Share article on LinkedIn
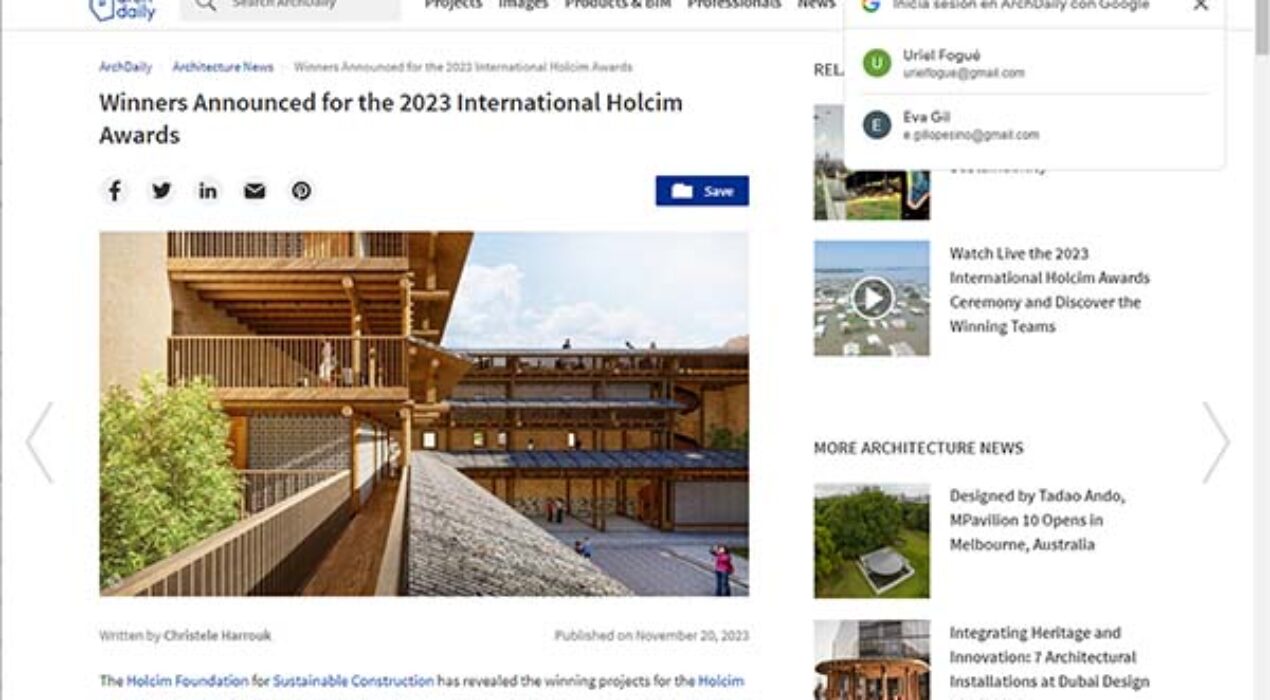The width and height of the screenshot is (1270, 700). (208, 191)
